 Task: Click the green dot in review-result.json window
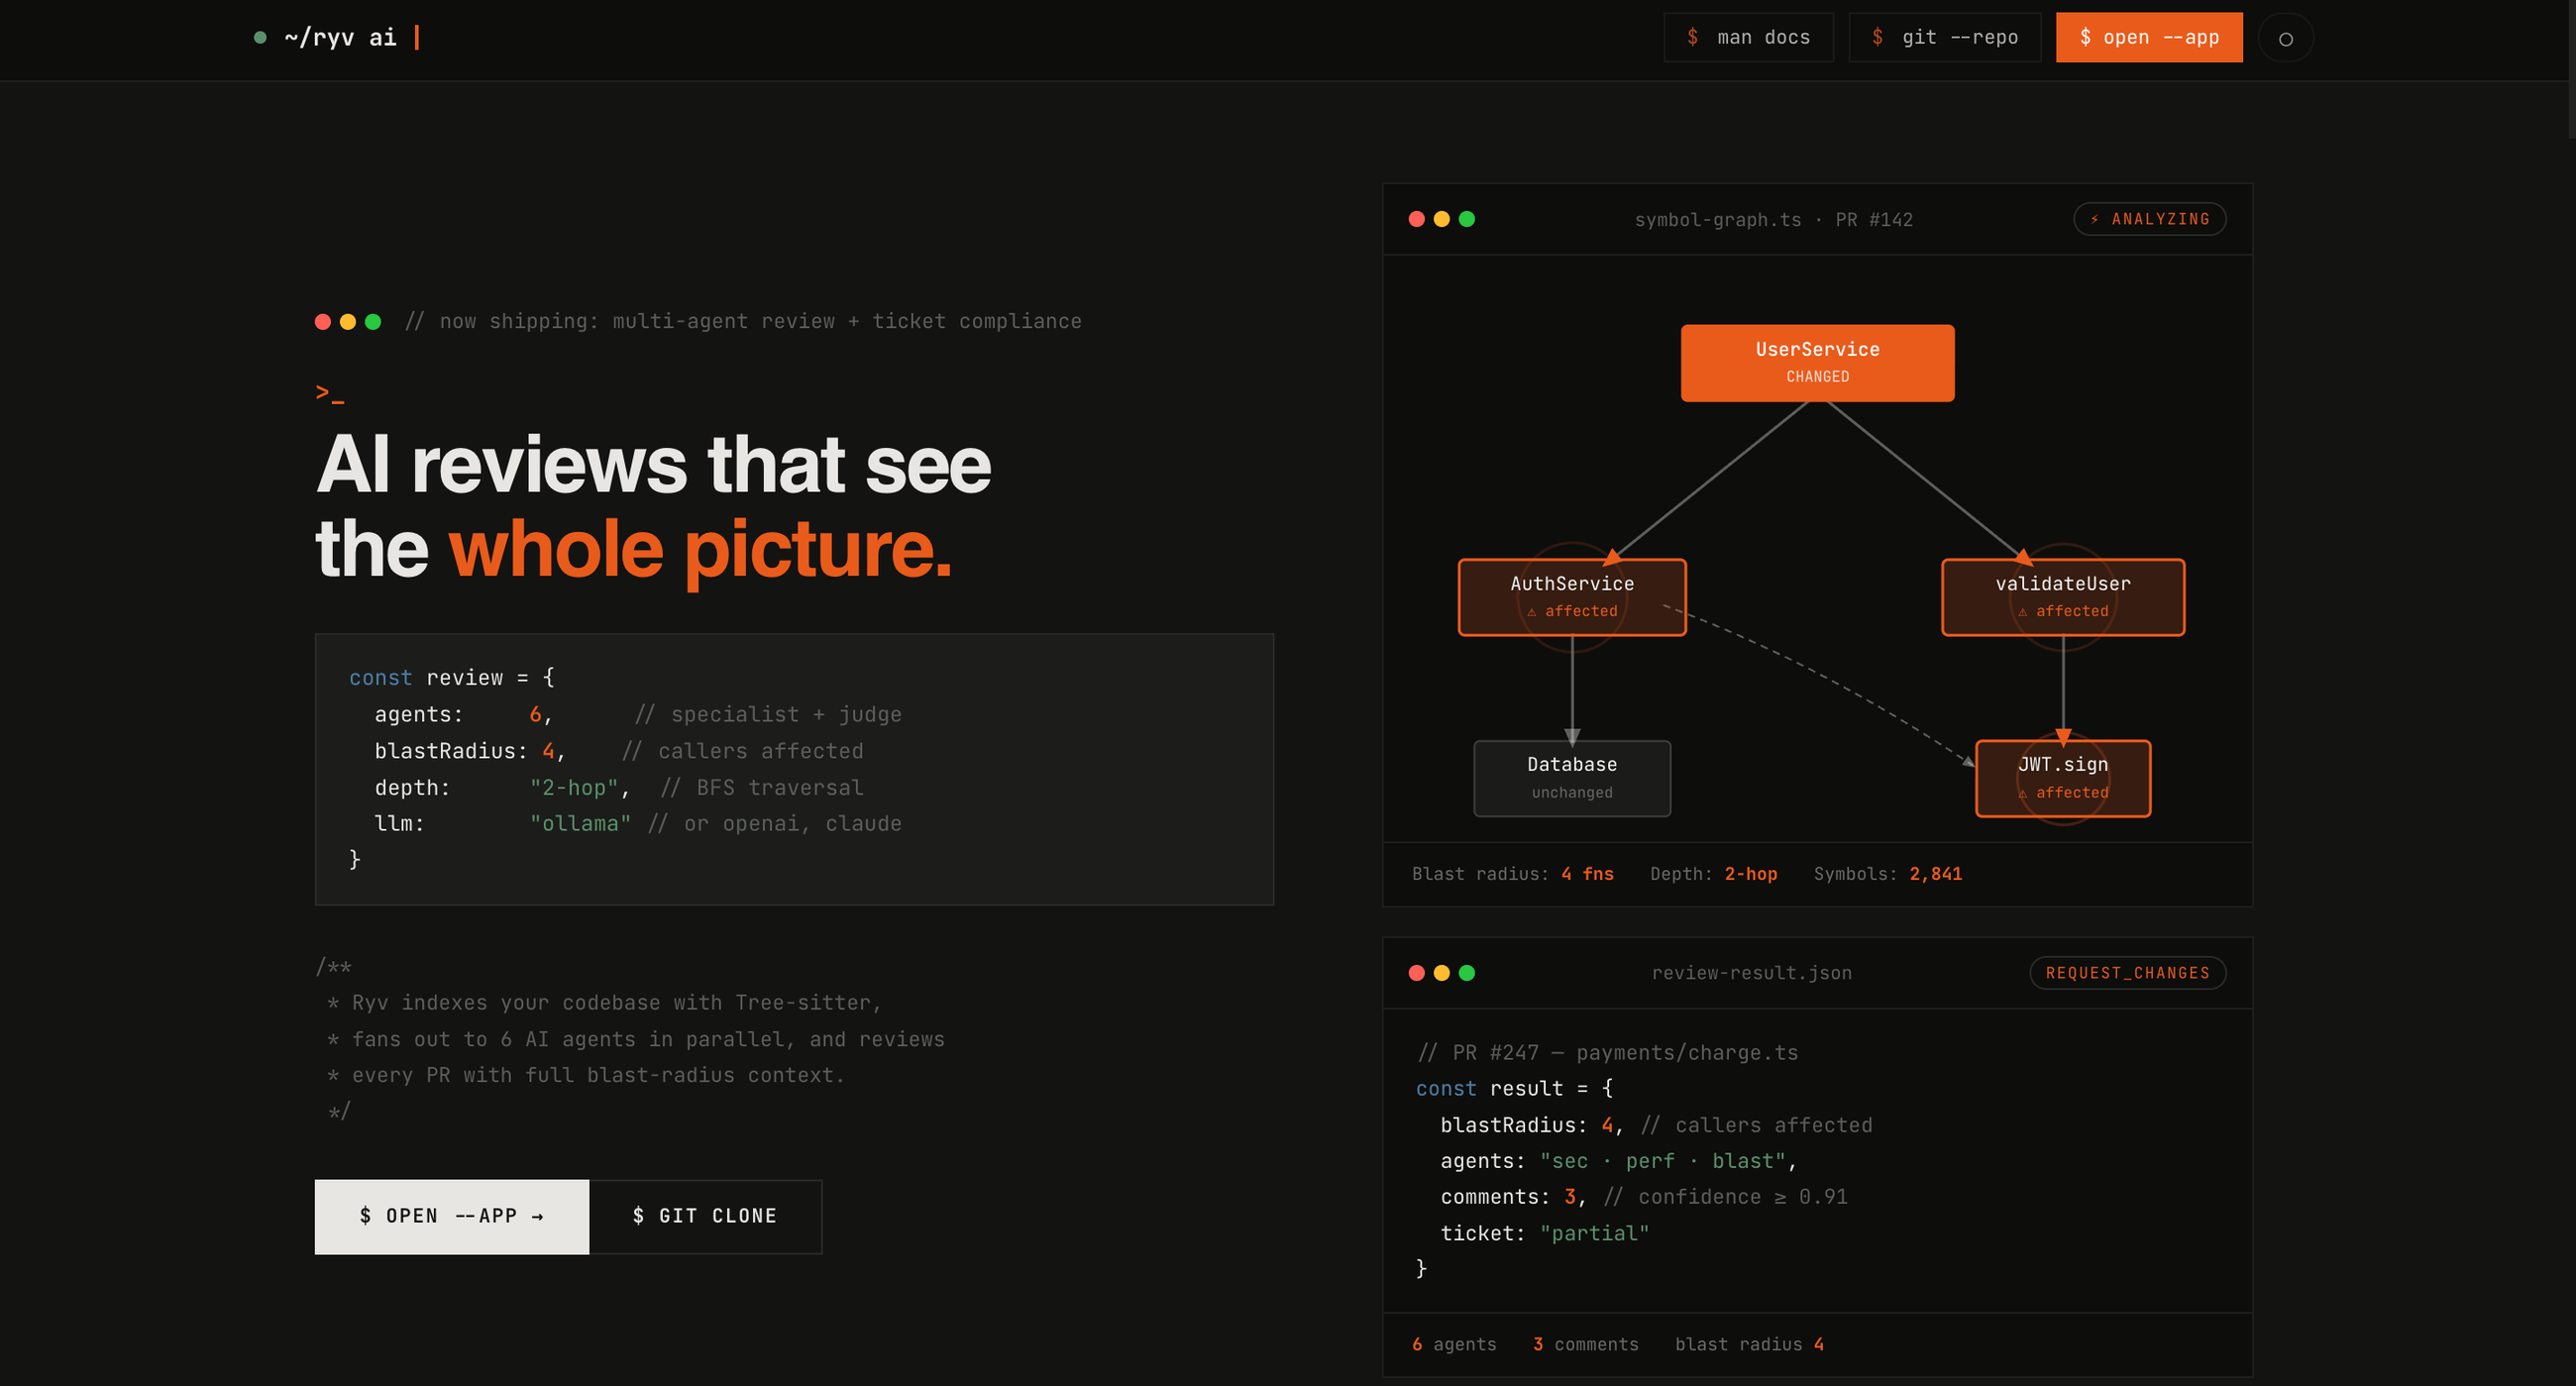click(x=1467, y=973)
